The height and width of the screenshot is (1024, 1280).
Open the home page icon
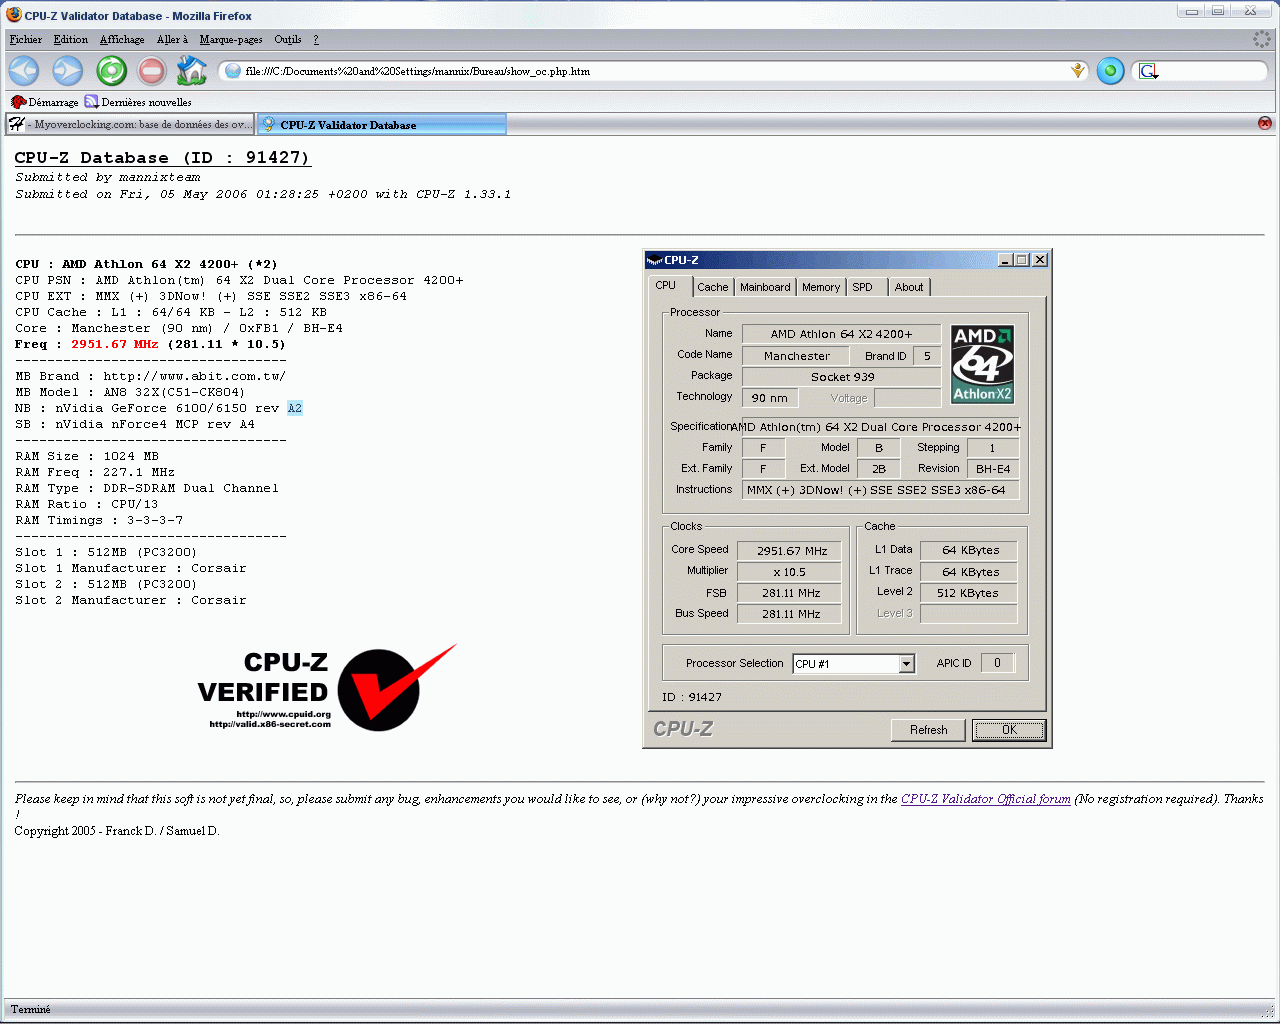click(x=191, y=70)
